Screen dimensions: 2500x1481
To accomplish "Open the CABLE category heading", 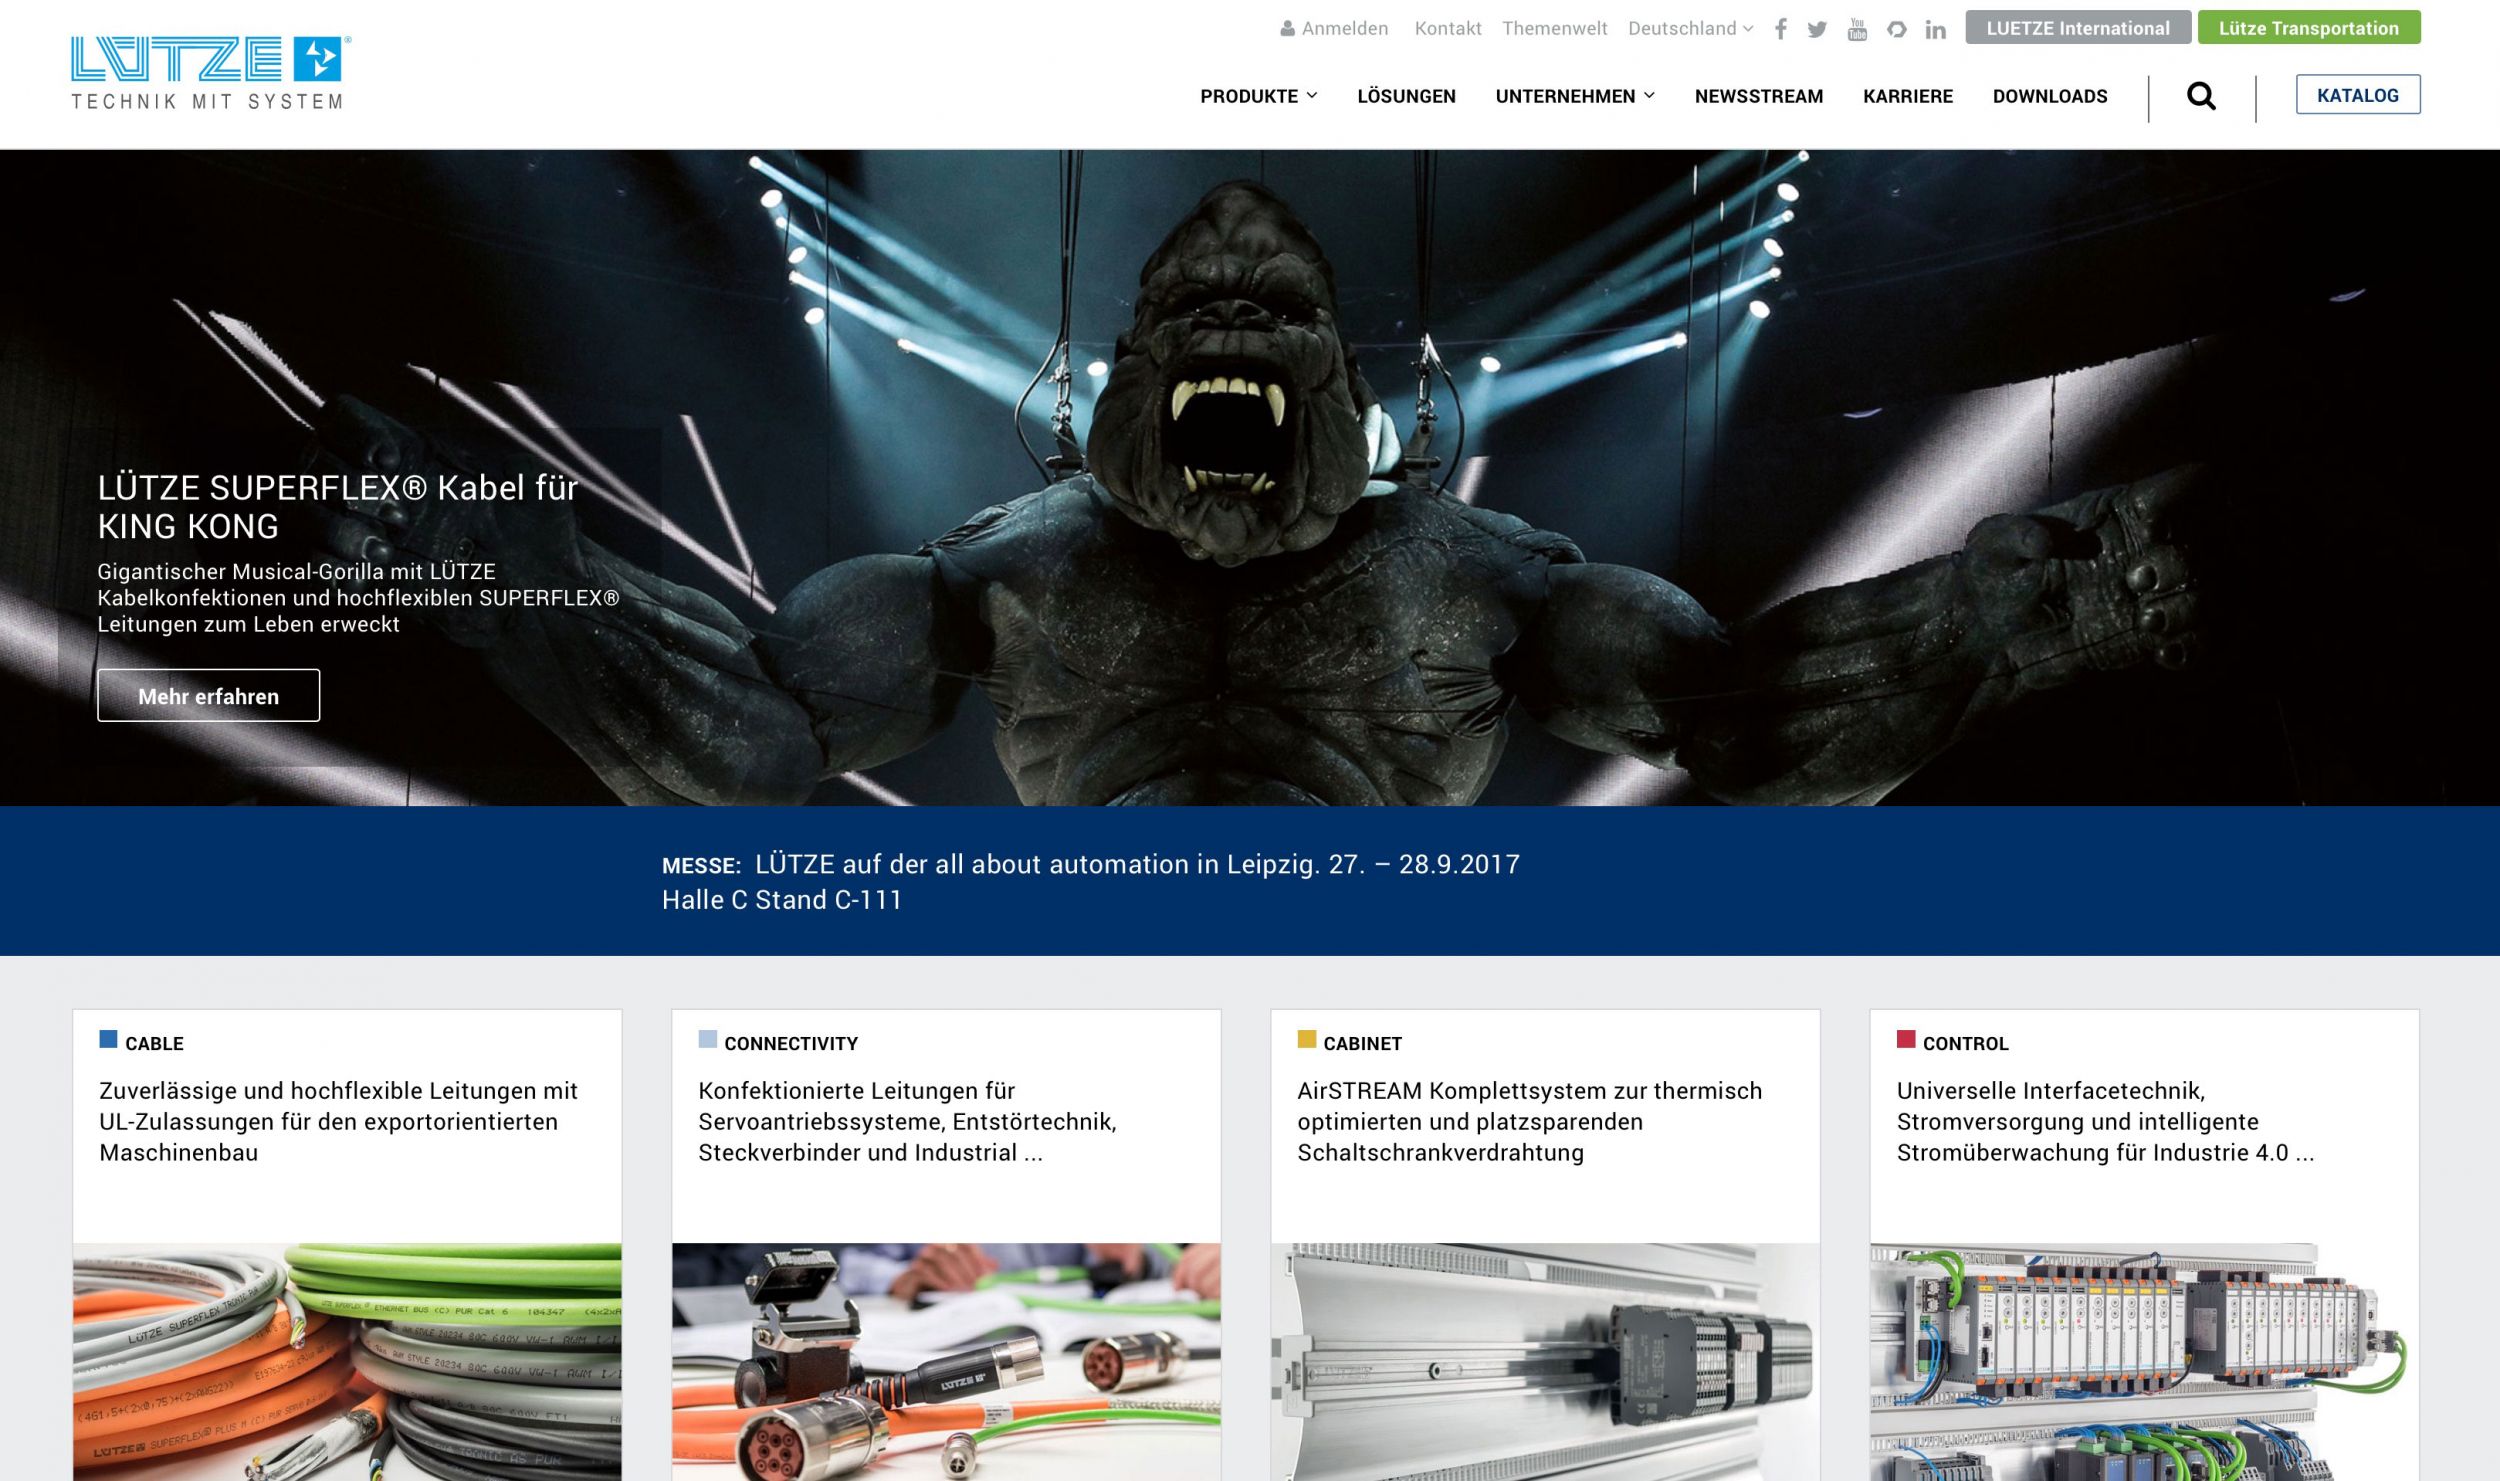I will 154,1044.
